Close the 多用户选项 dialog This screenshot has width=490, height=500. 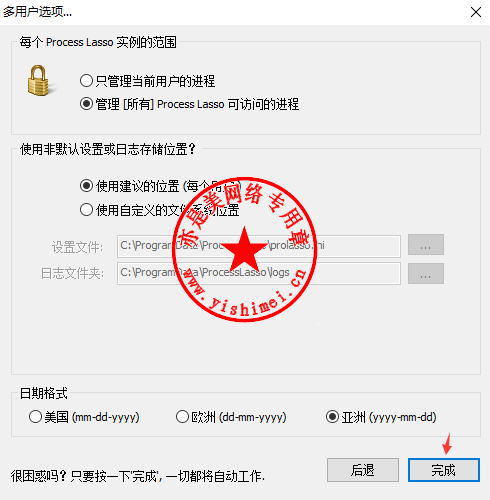(476, 12)
